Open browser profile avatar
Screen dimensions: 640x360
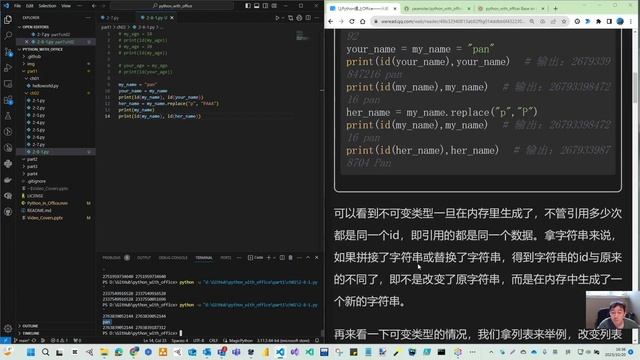[x=620, y=21]
